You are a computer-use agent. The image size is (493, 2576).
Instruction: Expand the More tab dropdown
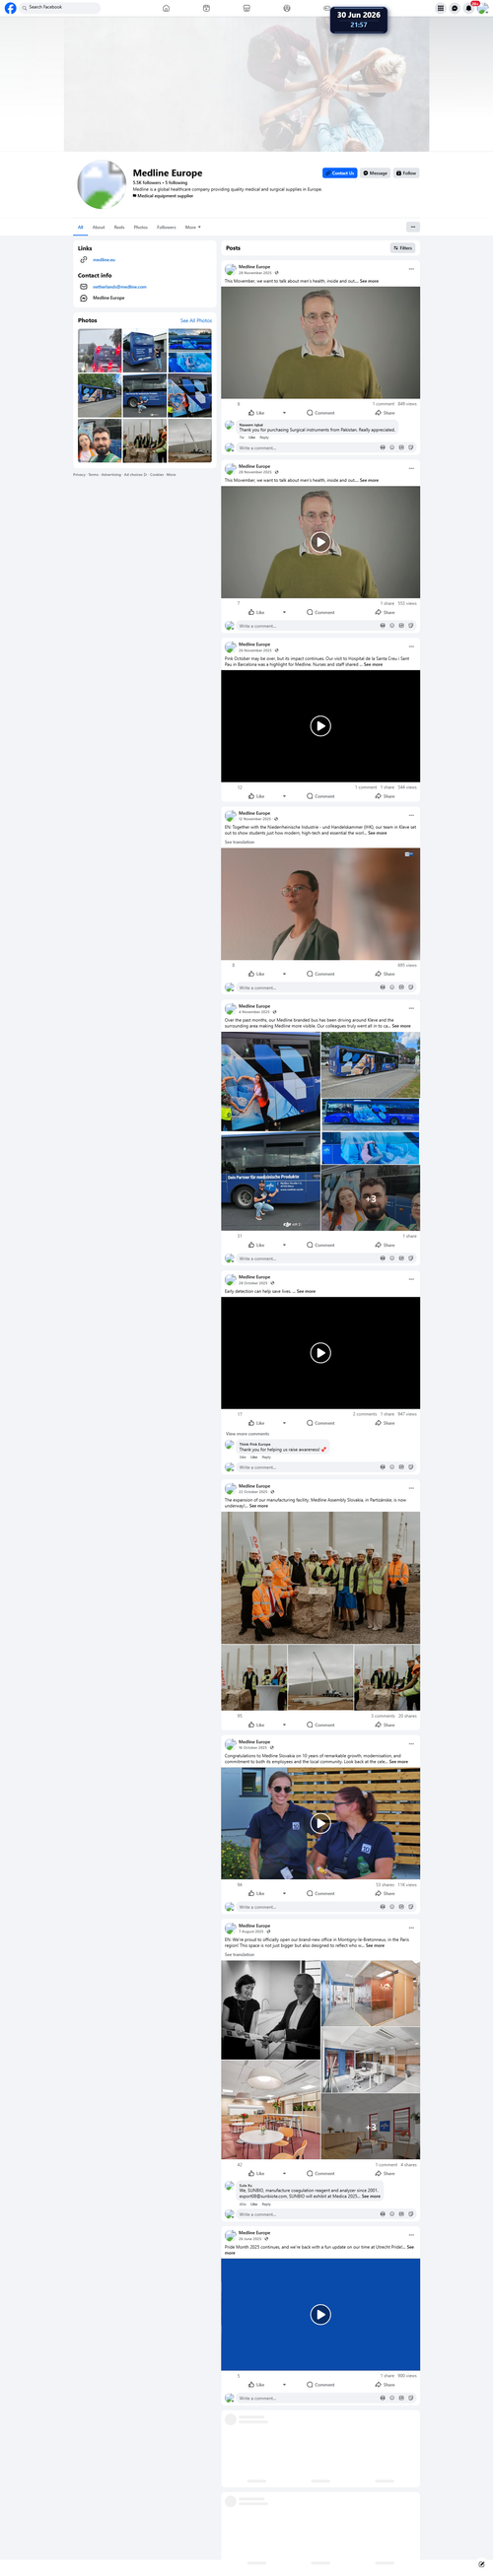pos(193,227)
